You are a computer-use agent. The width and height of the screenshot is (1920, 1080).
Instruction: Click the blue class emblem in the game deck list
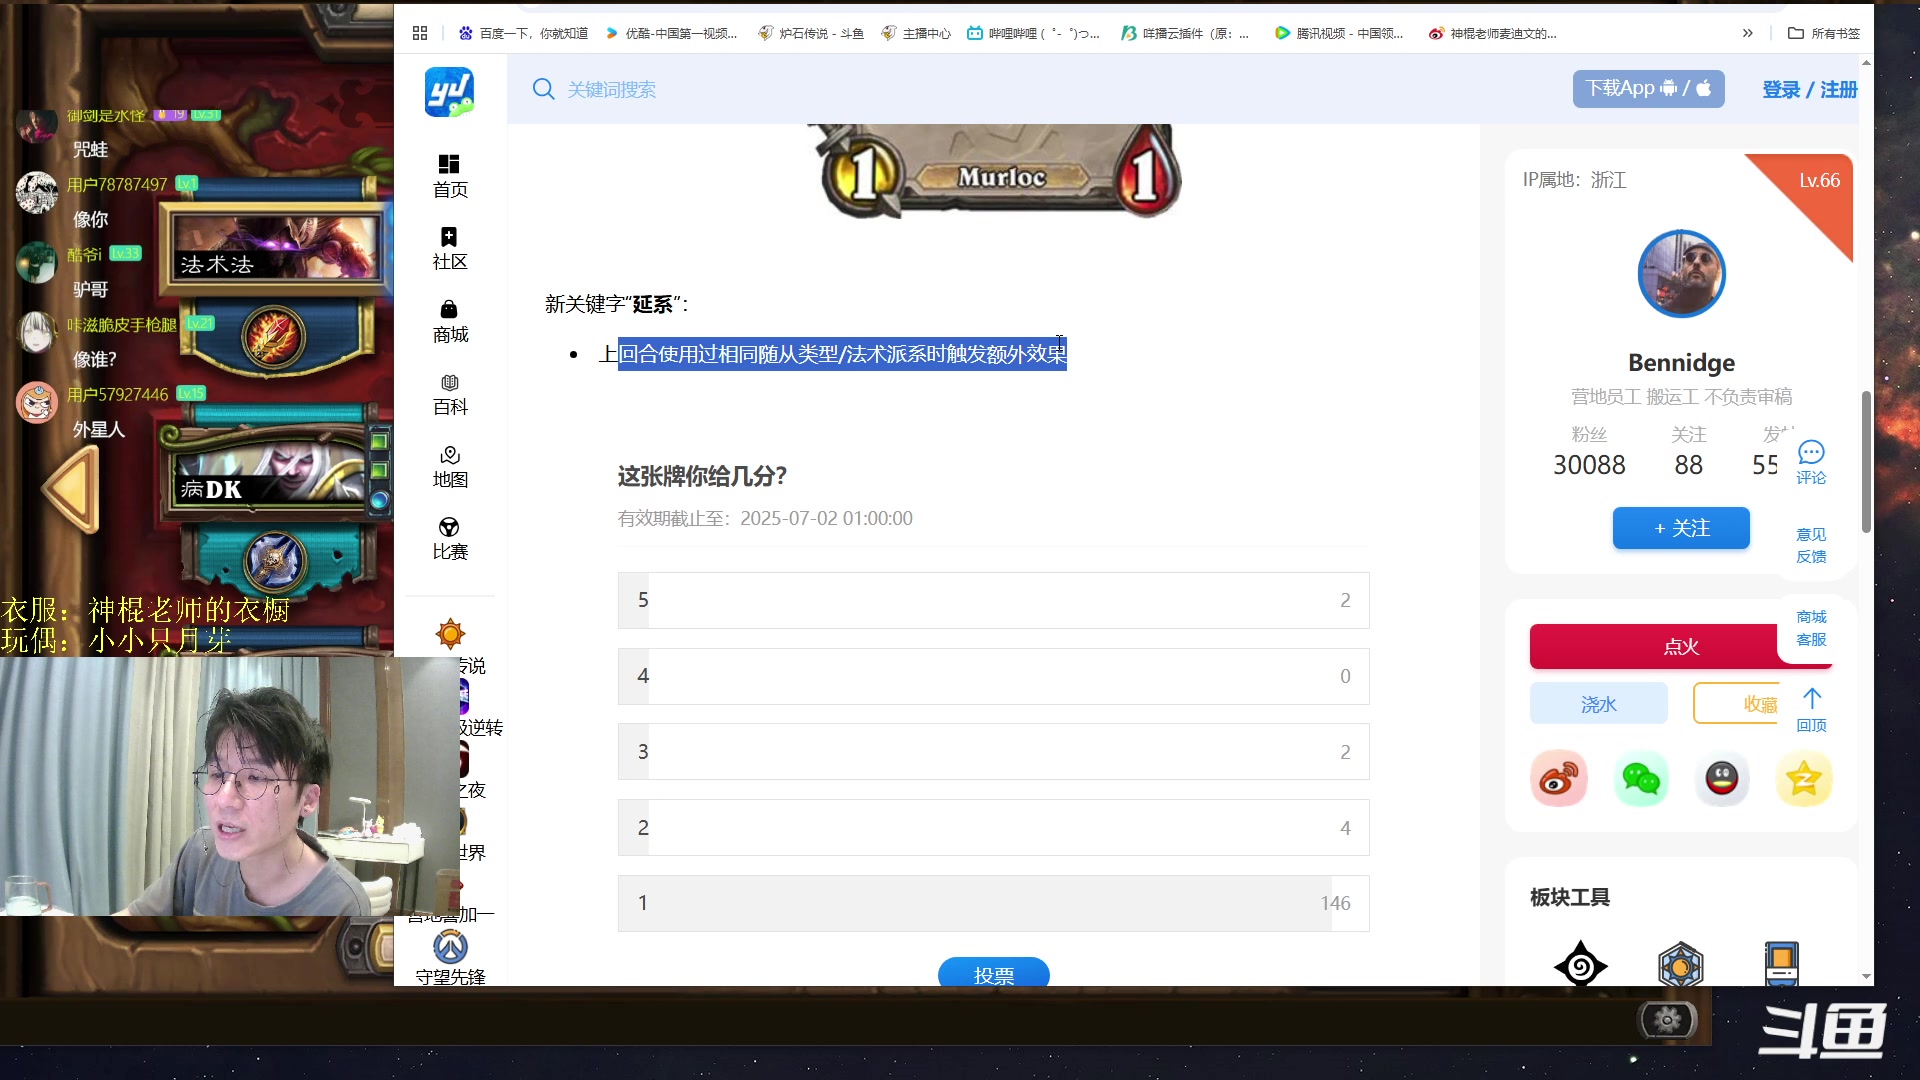[275, 562]
